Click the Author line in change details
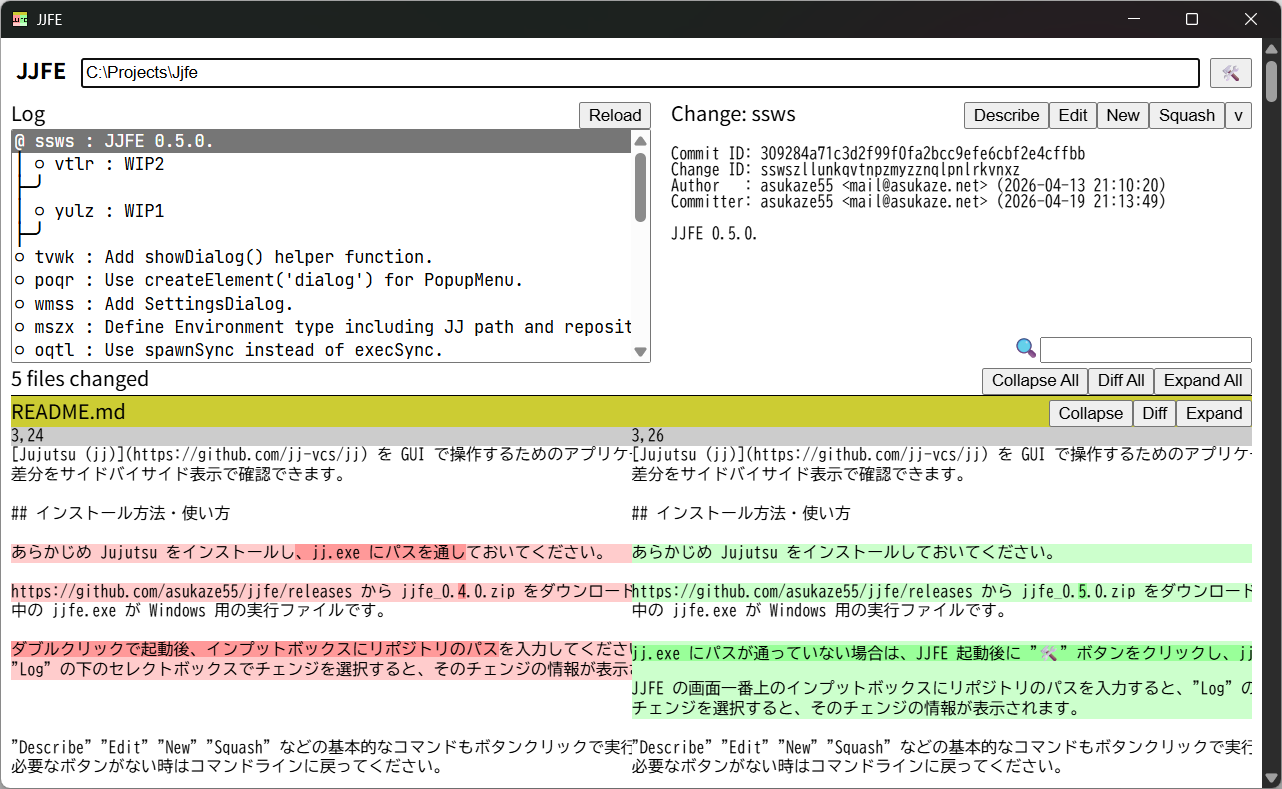This screenshot has height=789, width=1282. [918, 186]
